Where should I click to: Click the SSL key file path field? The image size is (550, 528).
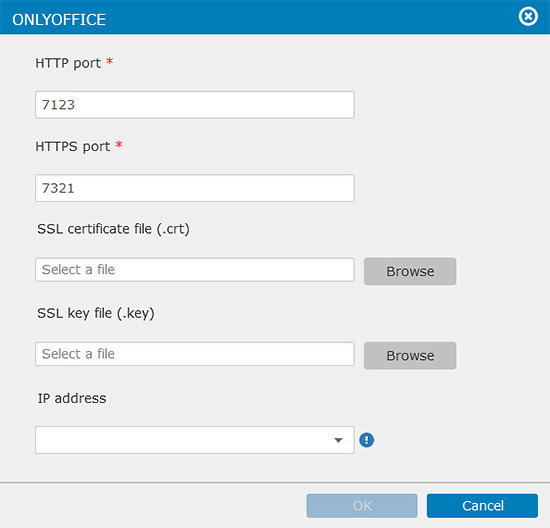tap(195, 354)
